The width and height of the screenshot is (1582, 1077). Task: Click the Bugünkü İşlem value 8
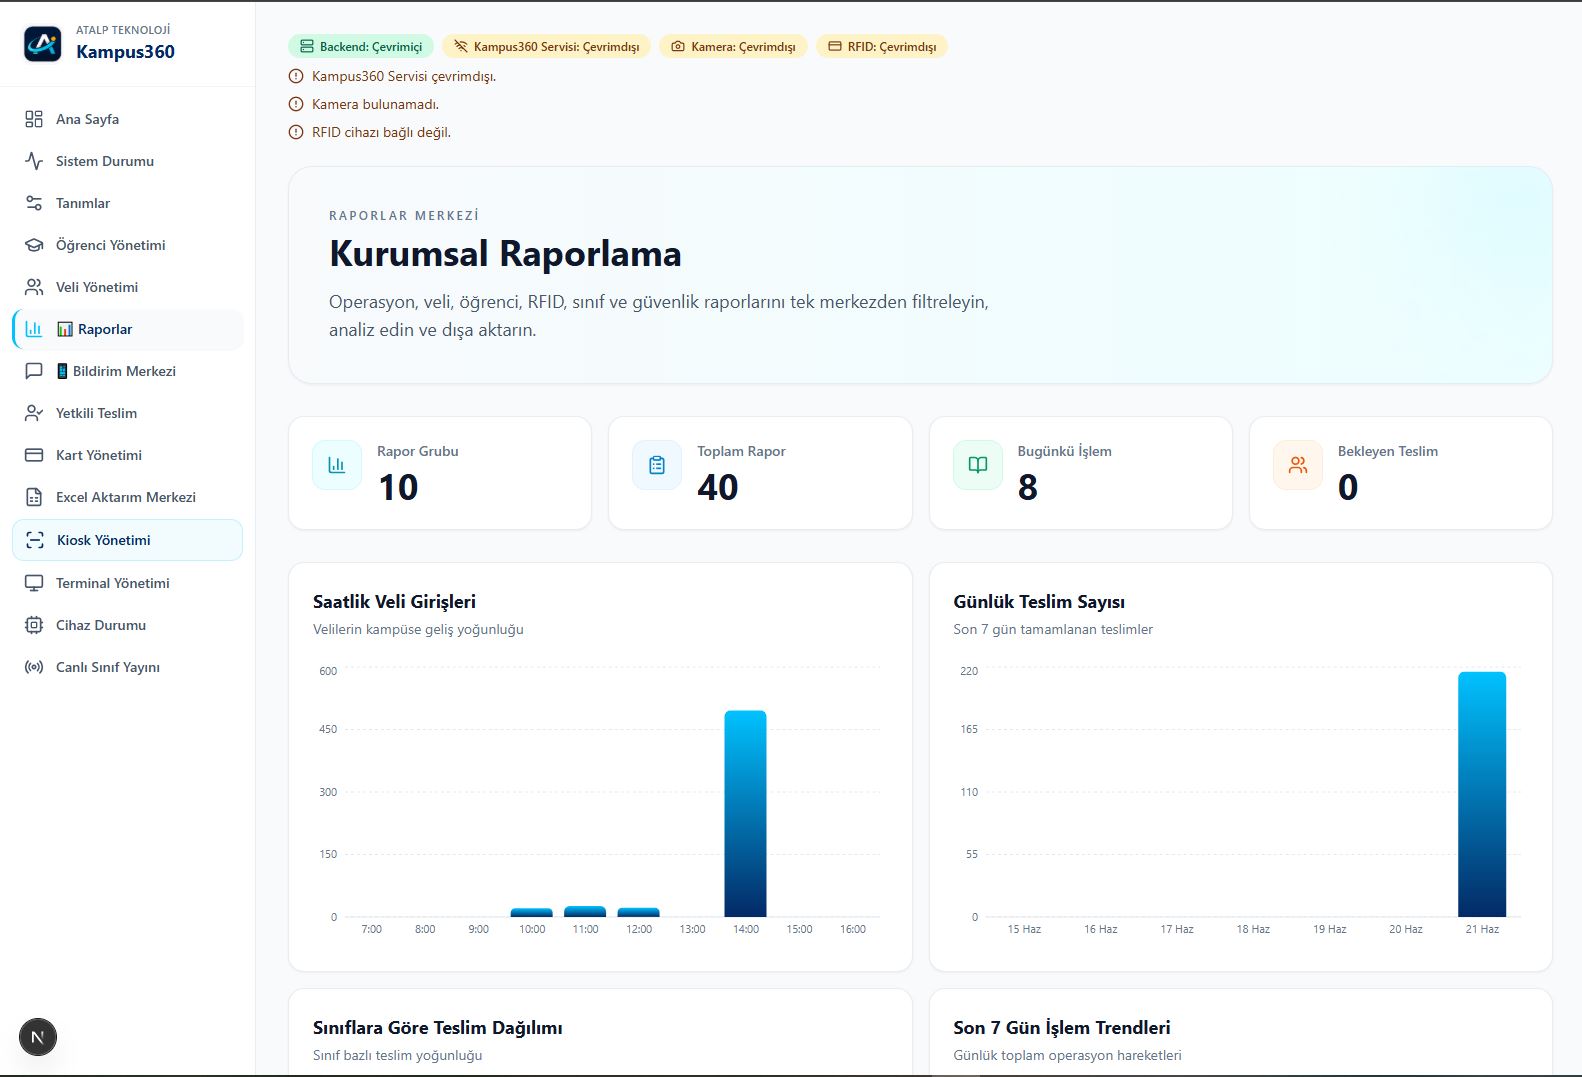1028,487
